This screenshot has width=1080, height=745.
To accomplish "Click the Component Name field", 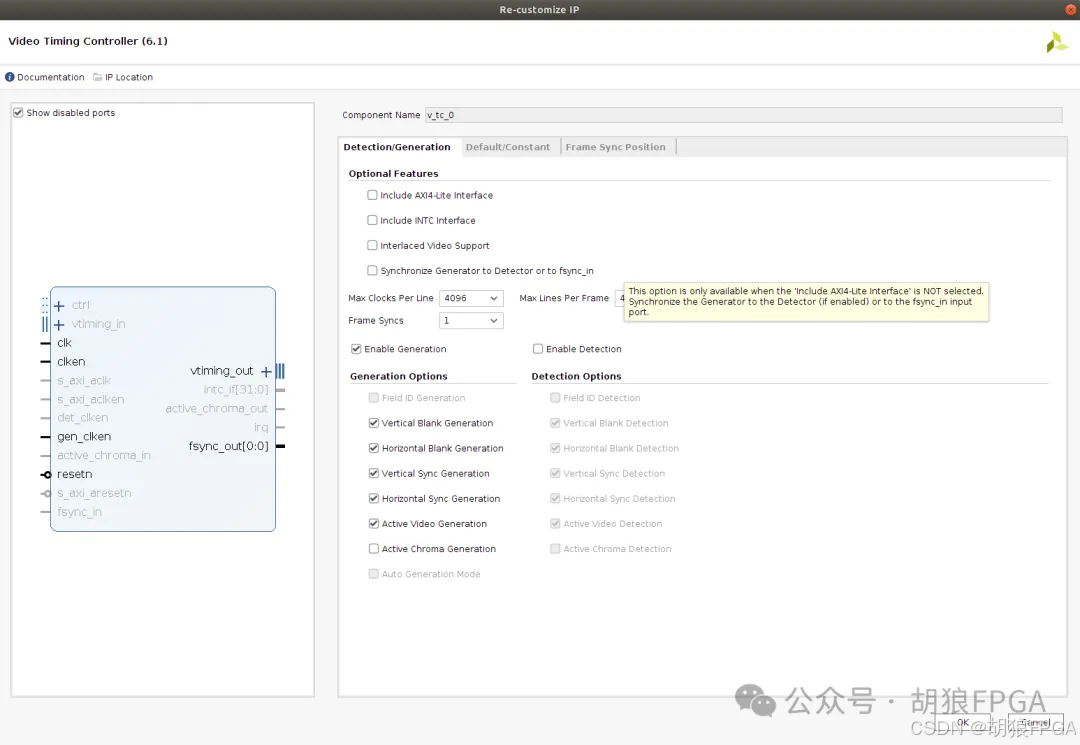I will [744, 115].
